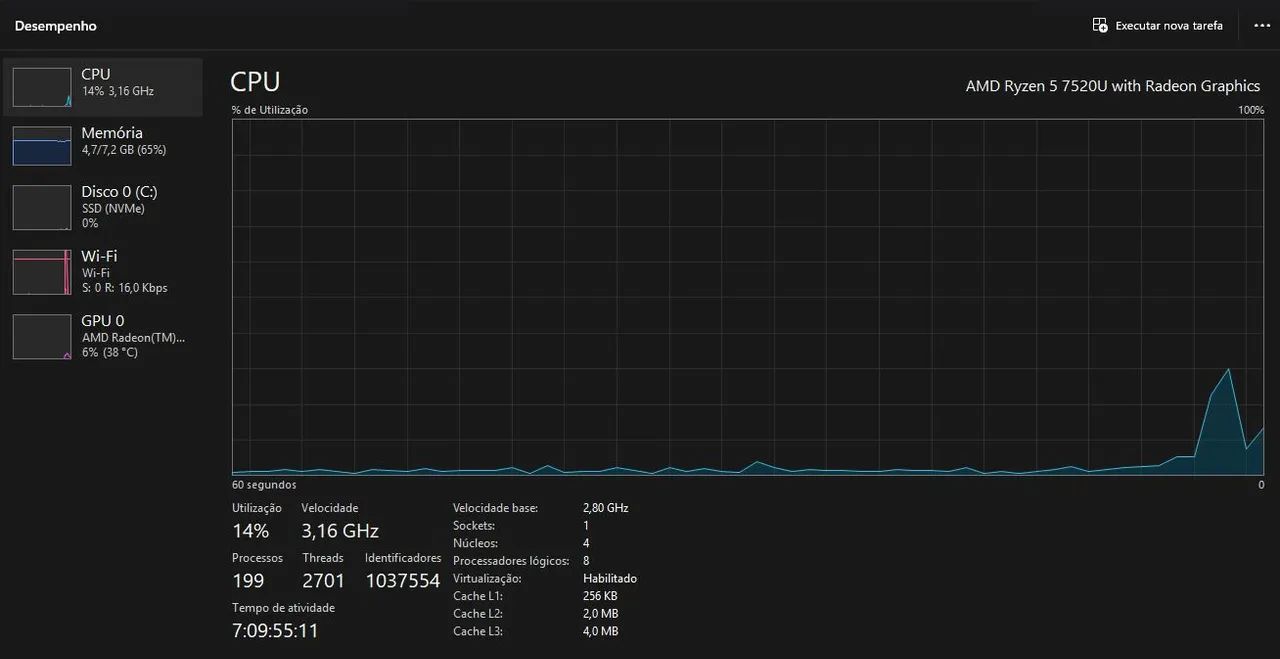Click the uptime value 7:09:55:11

pos(275,630)
